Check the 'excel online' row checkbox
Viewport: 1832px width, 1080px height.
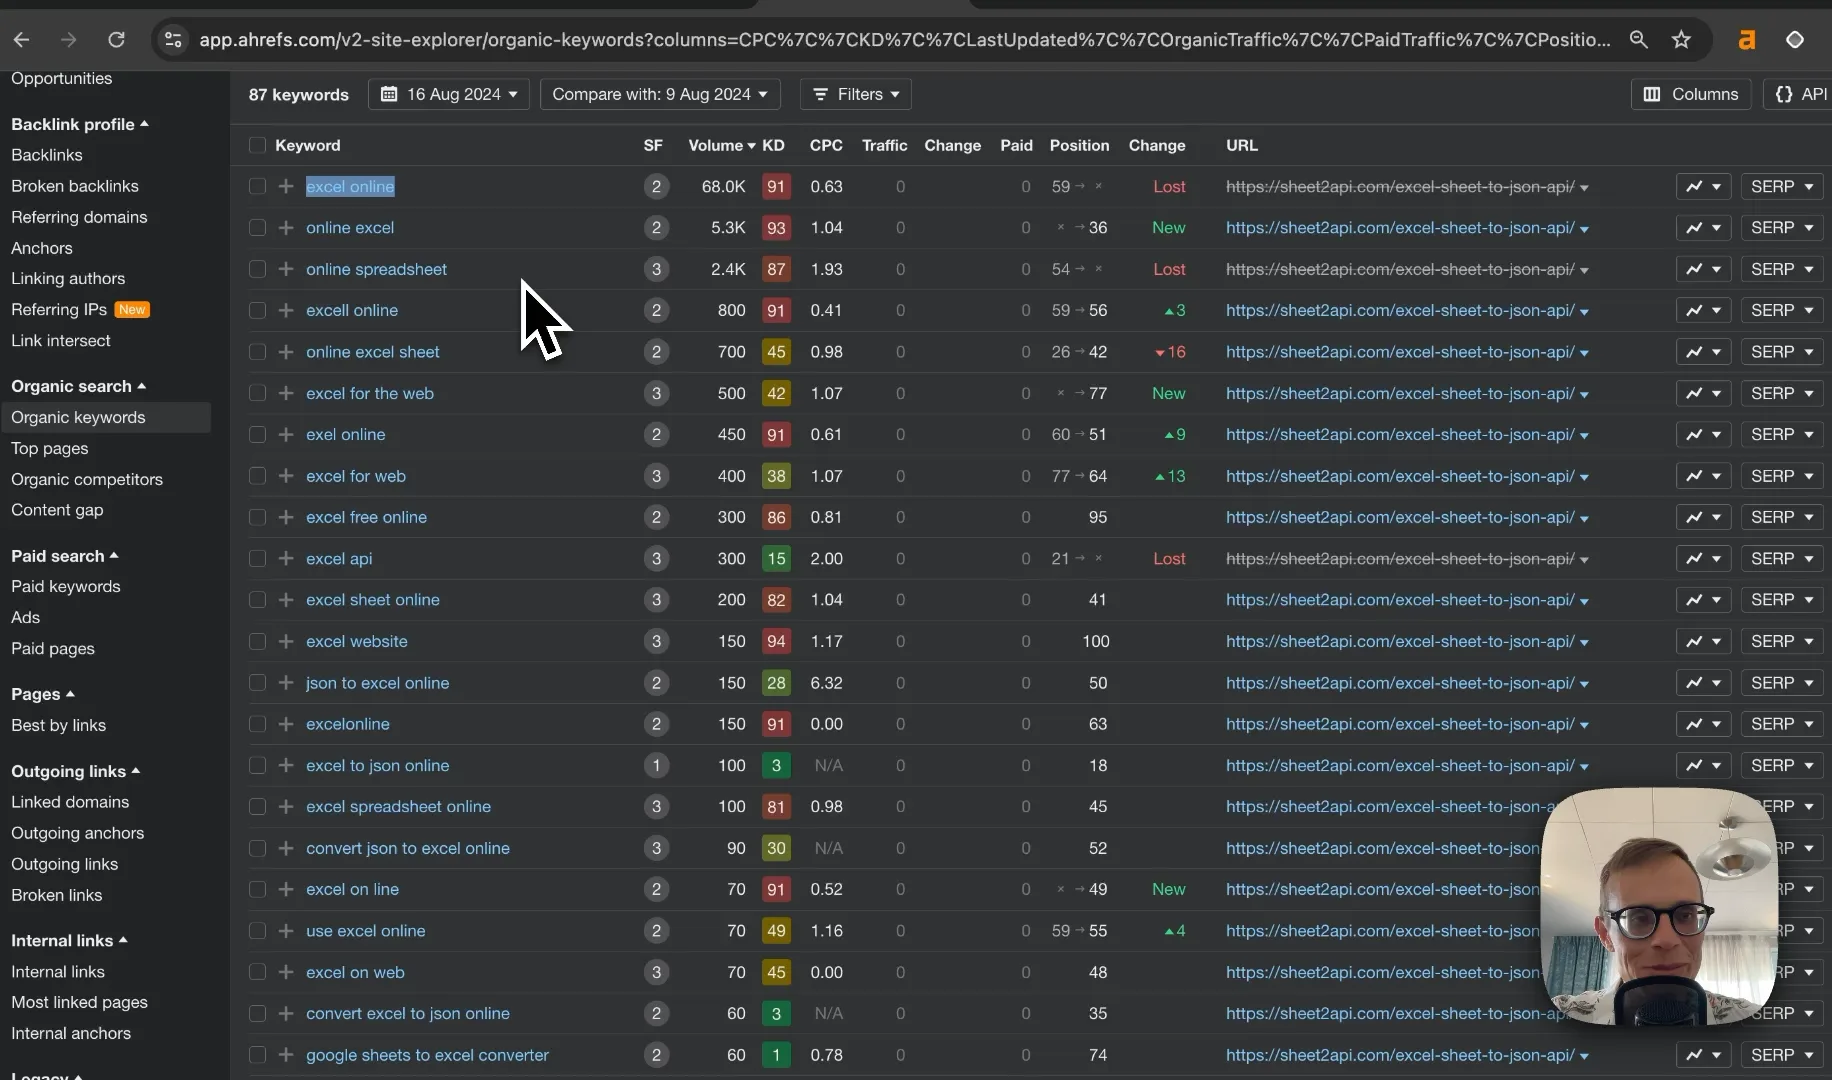click(257, 187)
